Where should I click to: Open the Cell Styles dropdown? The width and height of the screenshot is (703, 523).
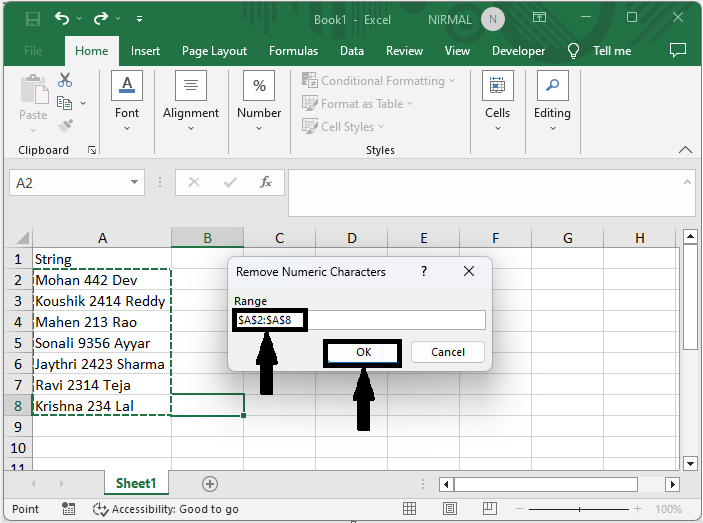pyautogui.click(x=347, y=127)
